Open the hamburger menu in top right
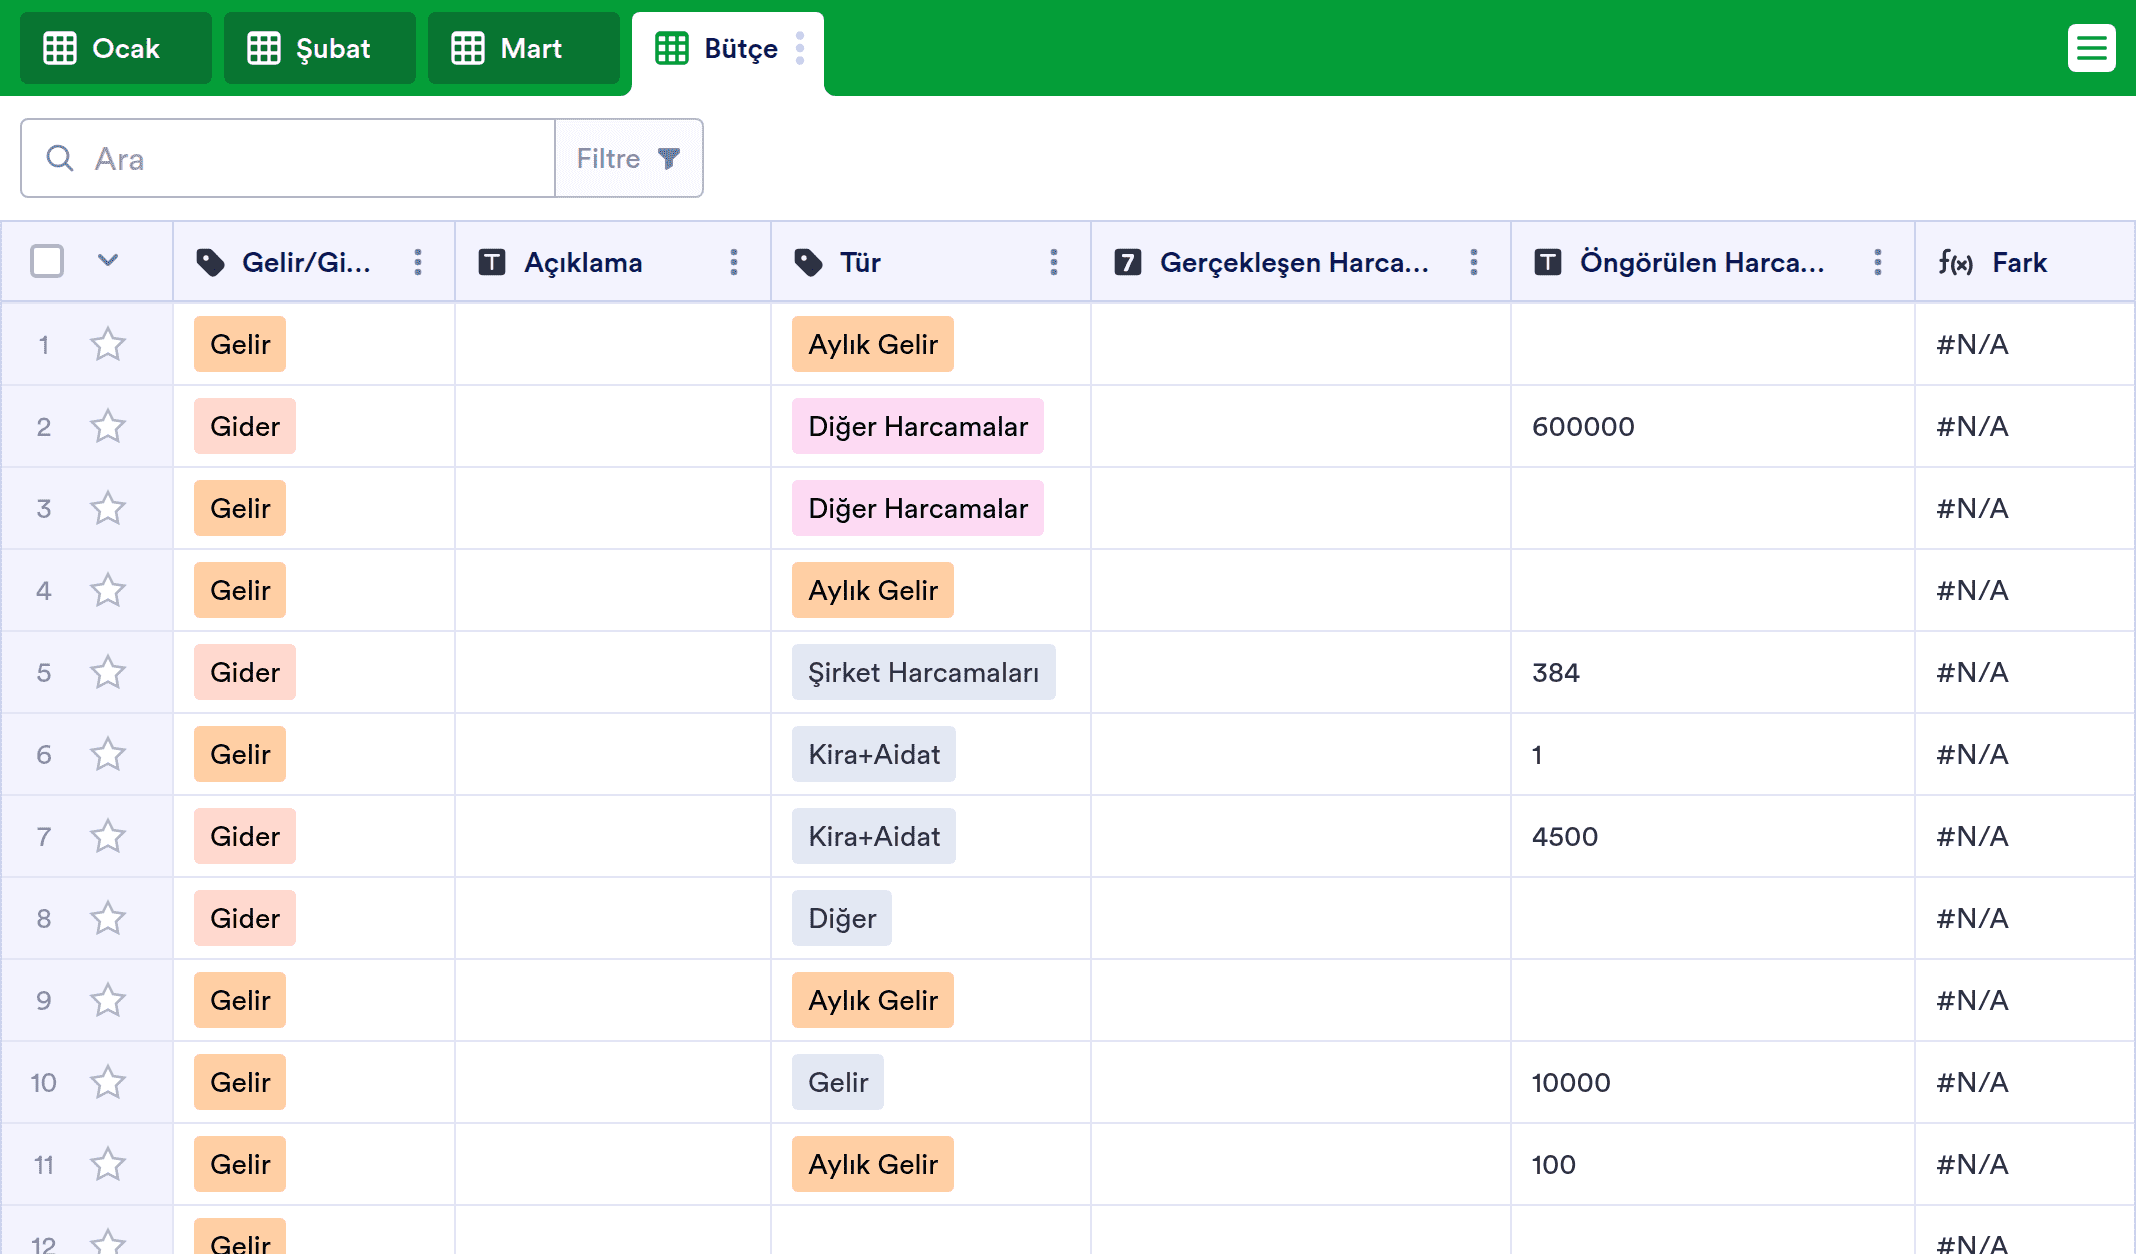2136x1254 pixels. click(2091, 48)
